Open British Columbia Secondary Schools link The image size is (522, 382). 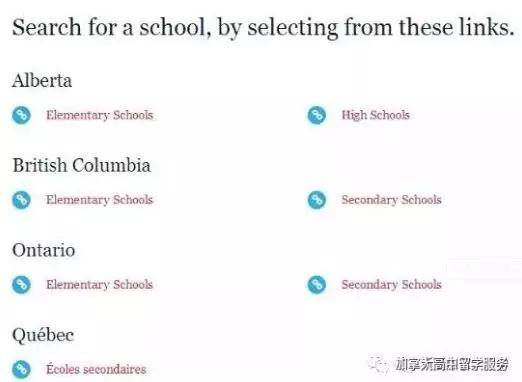[x=391, y=200]
